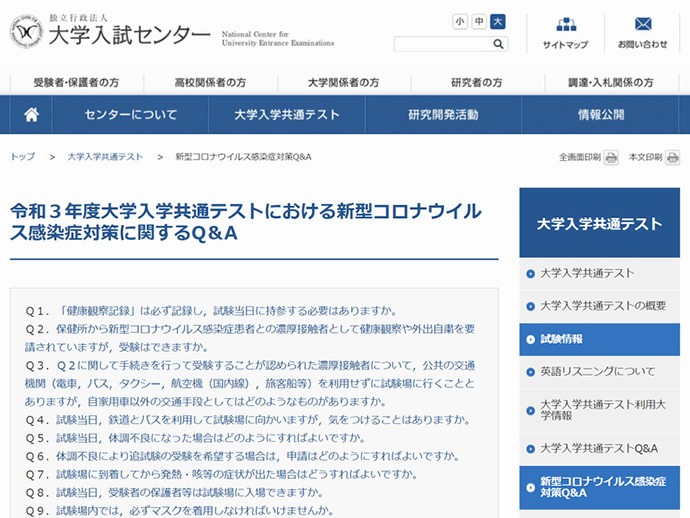Click sidebar header 大学入学共通テスト
Viewport: 690px width, 518px height.
pyautogui.click(x=599, y=223)
